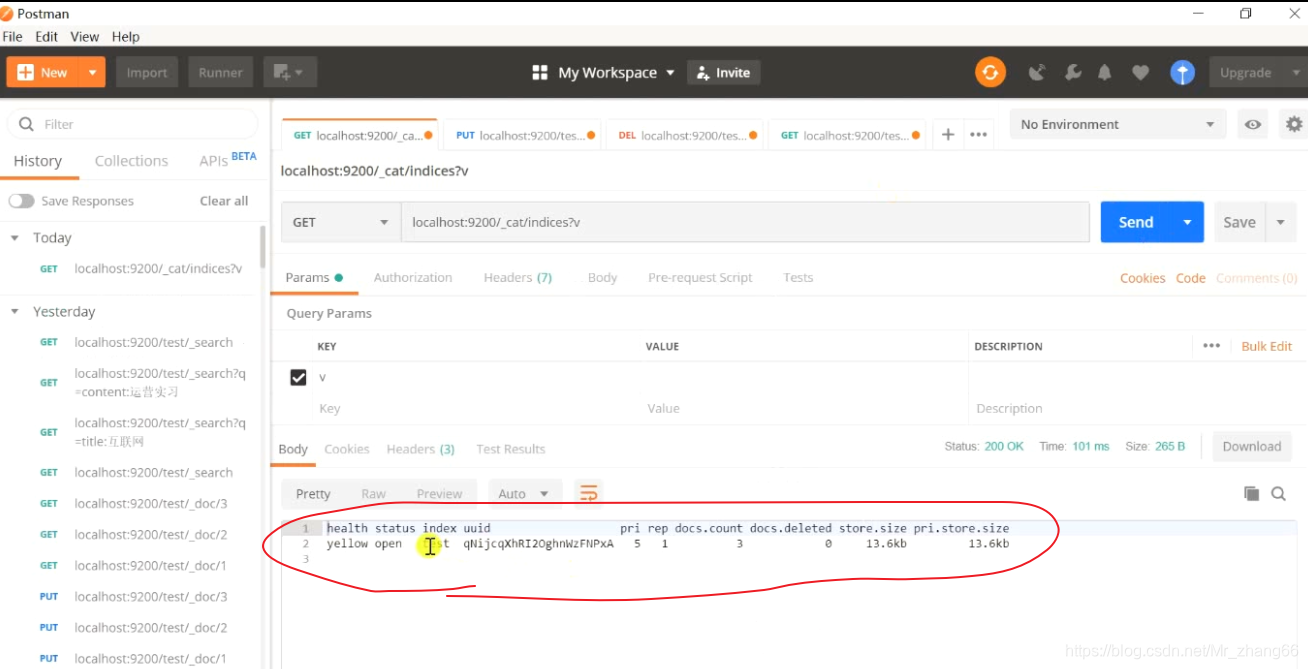The height and width of the screenshot is (669, 1308).
Task: Click the workspace grid icon
Action: point(540,72)
